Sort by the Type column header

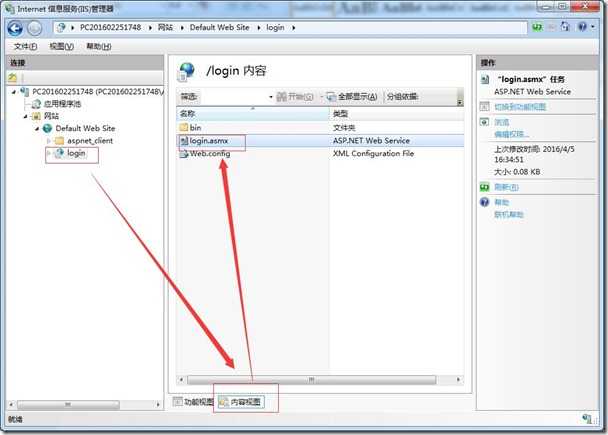coord(396,114)
